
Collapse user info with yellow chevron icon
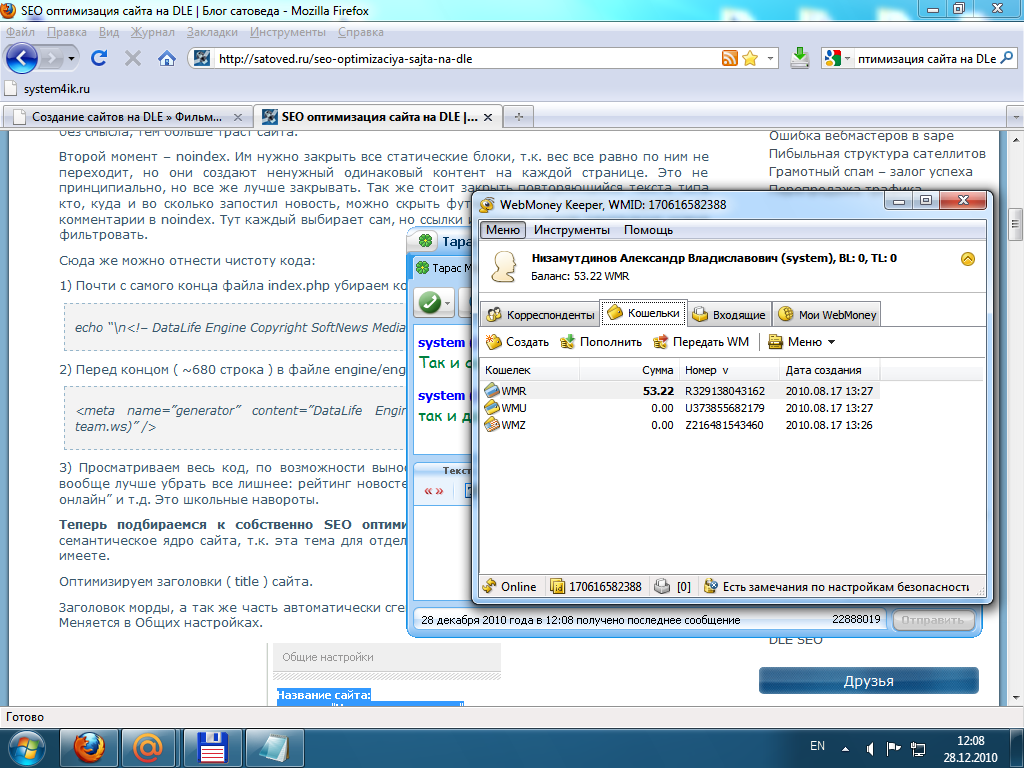(968, 259)
